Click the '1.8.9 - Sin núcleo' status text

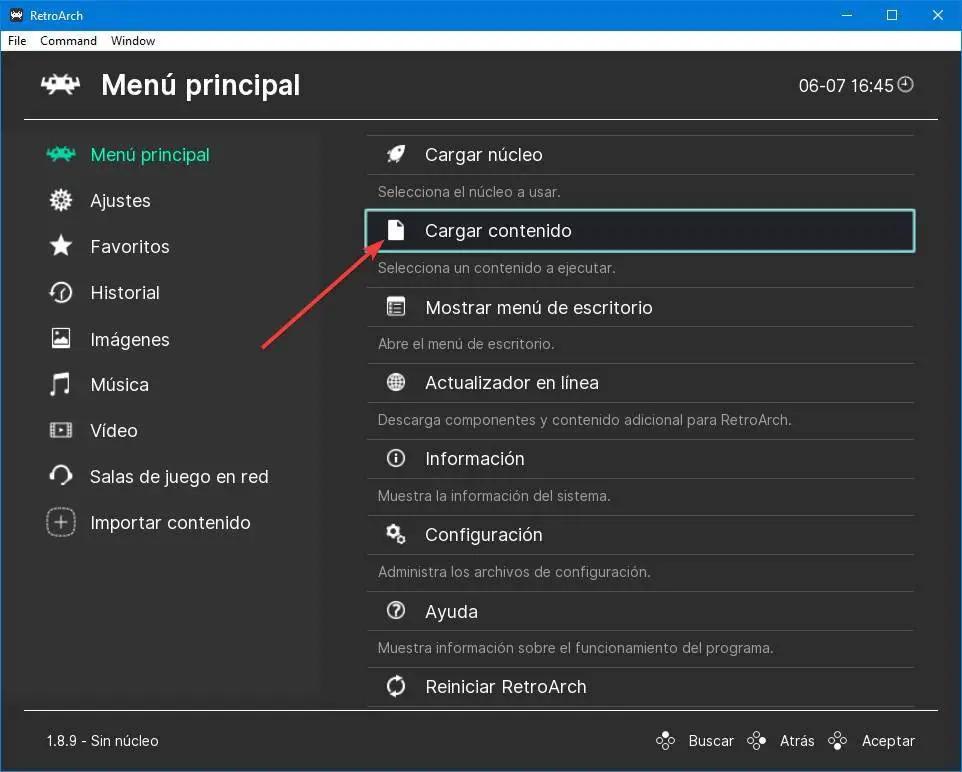tap(102, 741)
